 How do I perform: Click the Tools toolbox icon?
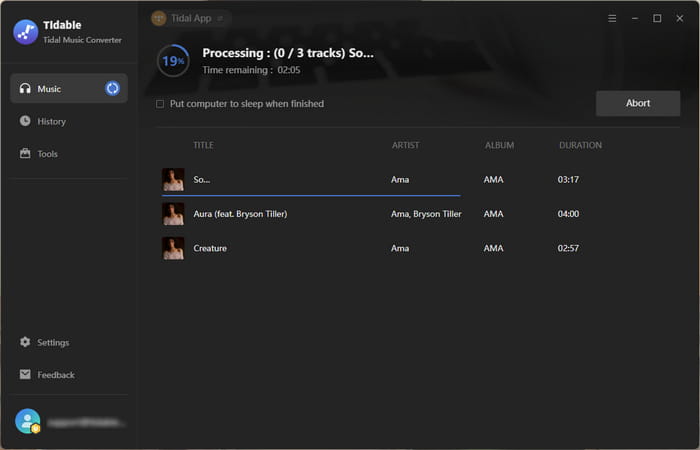tap(25, 154)
